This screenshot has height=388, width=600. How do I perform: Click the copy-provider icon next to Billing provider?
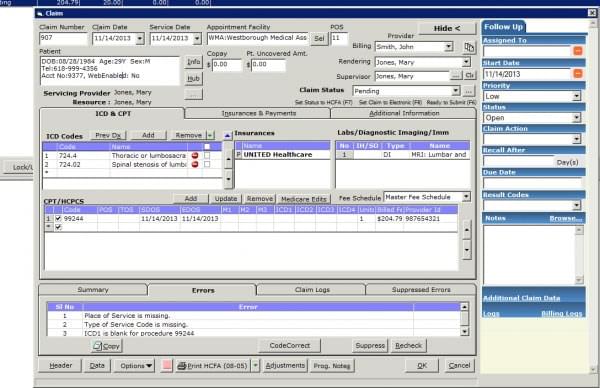[469, 47]
